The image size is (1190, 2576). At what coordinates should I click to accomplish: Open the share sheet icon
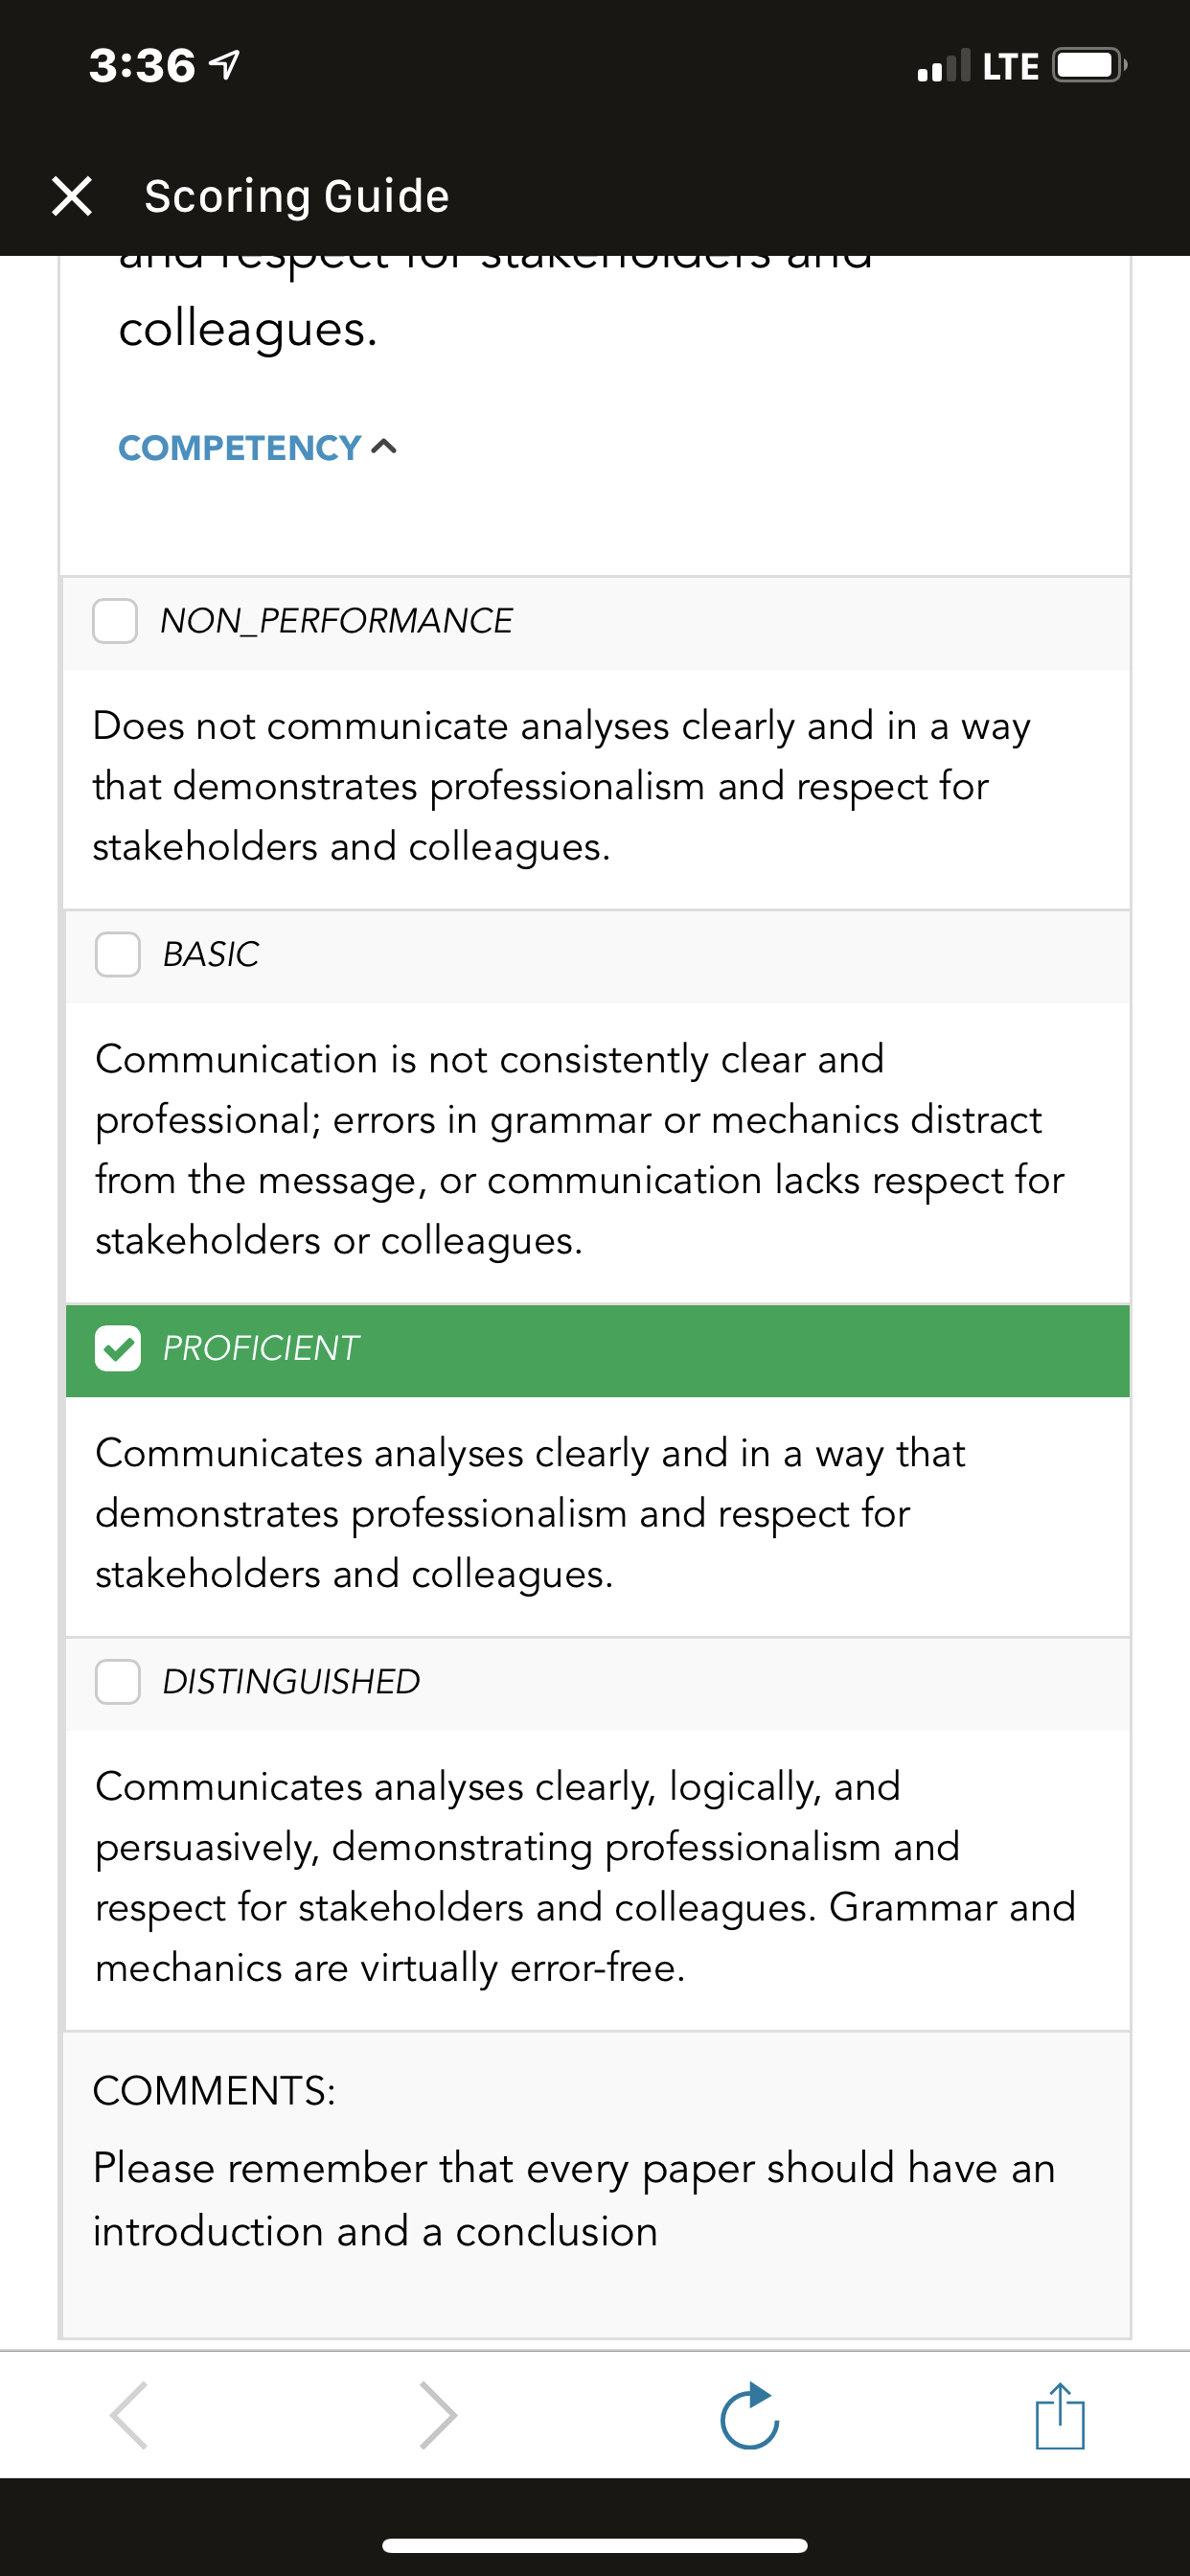(1060, 2415)
